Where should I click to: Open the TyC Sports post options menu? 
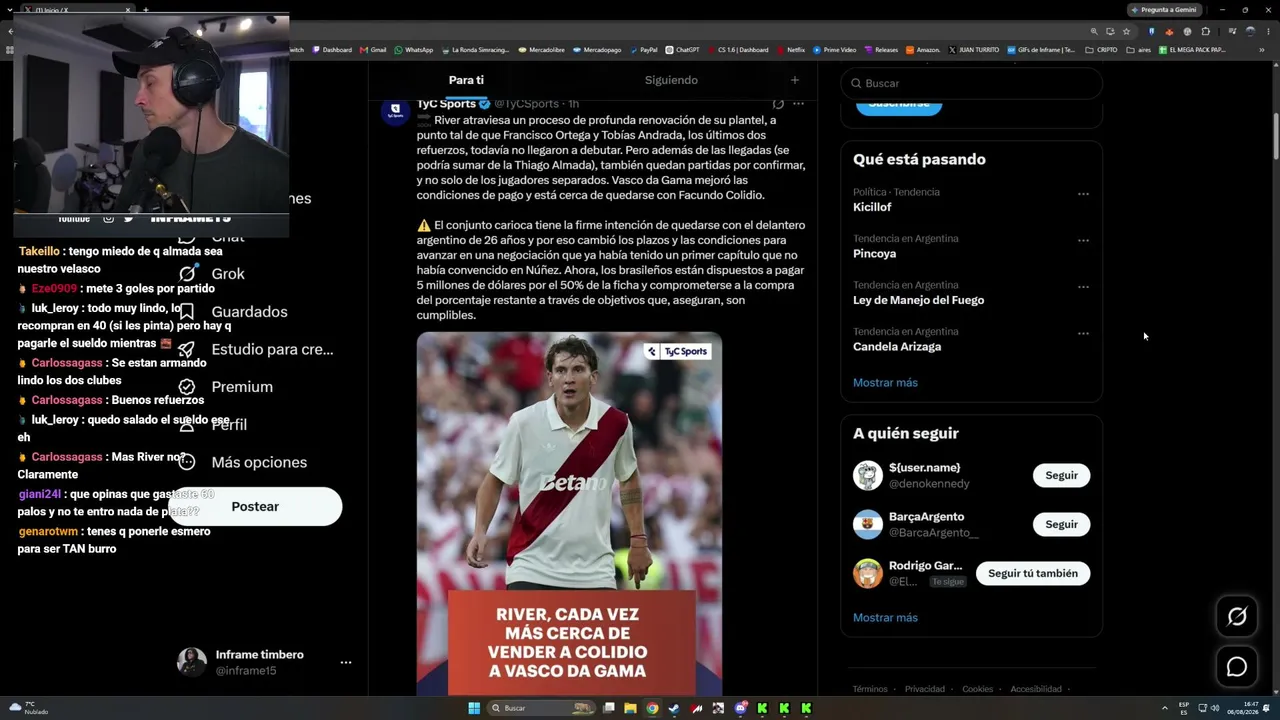[798, 103]
